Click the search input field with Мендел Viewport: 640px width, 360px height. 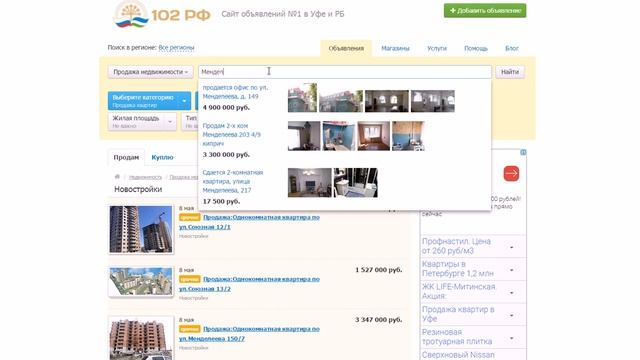345,72
